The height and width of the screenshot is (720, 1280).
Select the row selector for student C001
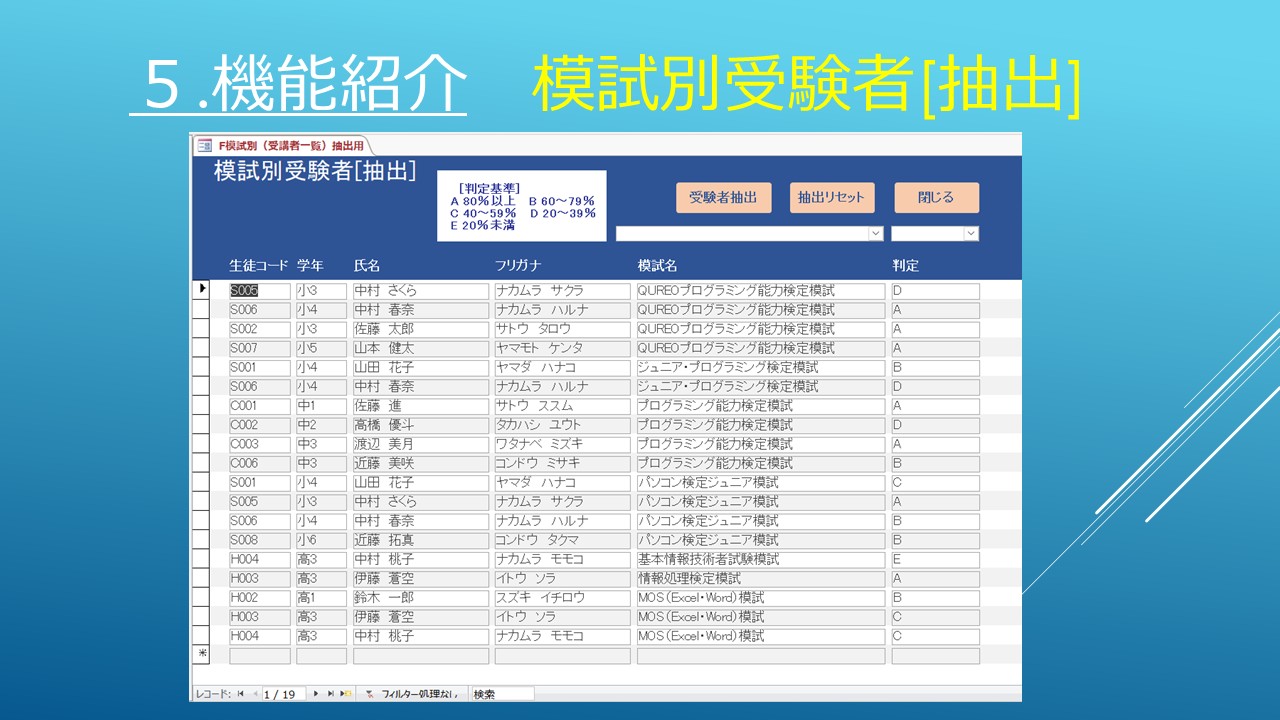coord(202,406)
